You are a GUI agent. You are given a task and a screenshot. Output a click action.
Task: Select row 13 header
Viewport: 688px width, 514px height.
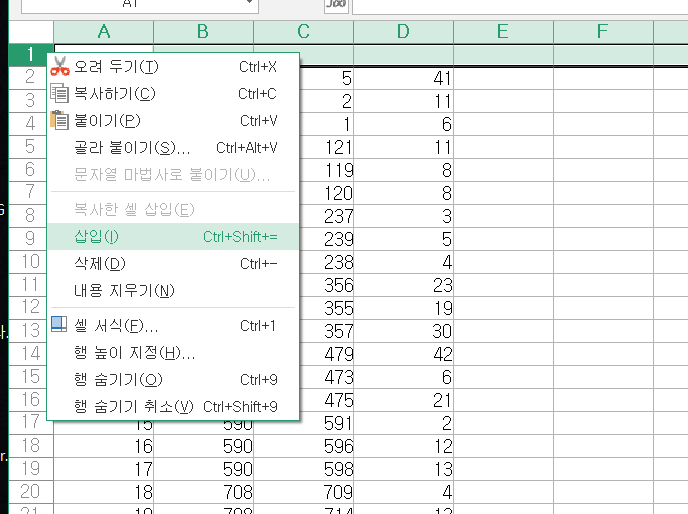click(28, 331)
